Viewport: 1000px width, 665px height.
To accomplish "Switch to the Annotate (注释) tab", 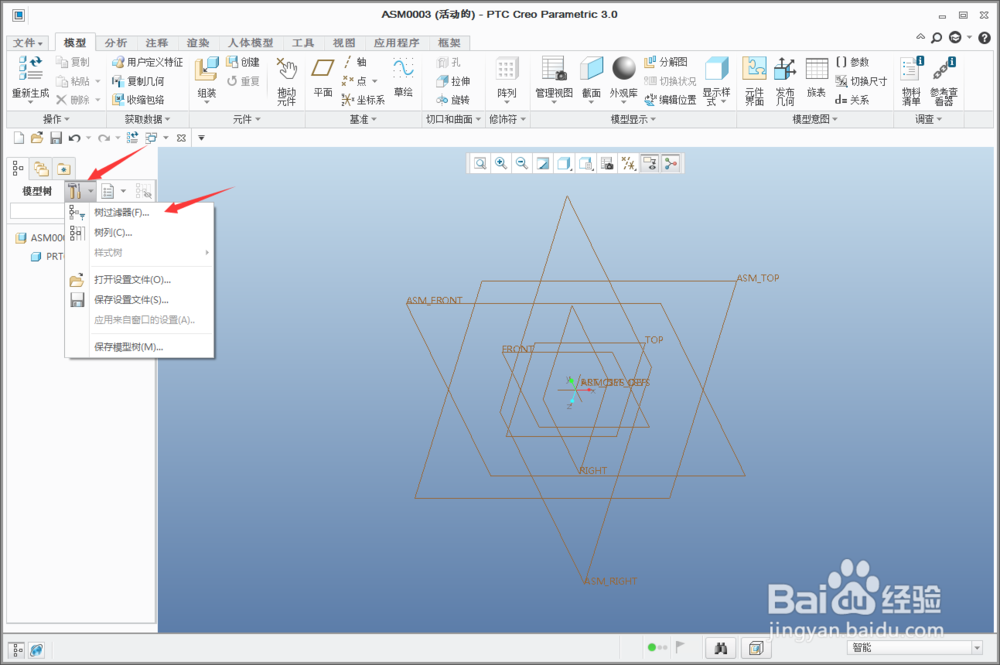I will coord(157,43).
